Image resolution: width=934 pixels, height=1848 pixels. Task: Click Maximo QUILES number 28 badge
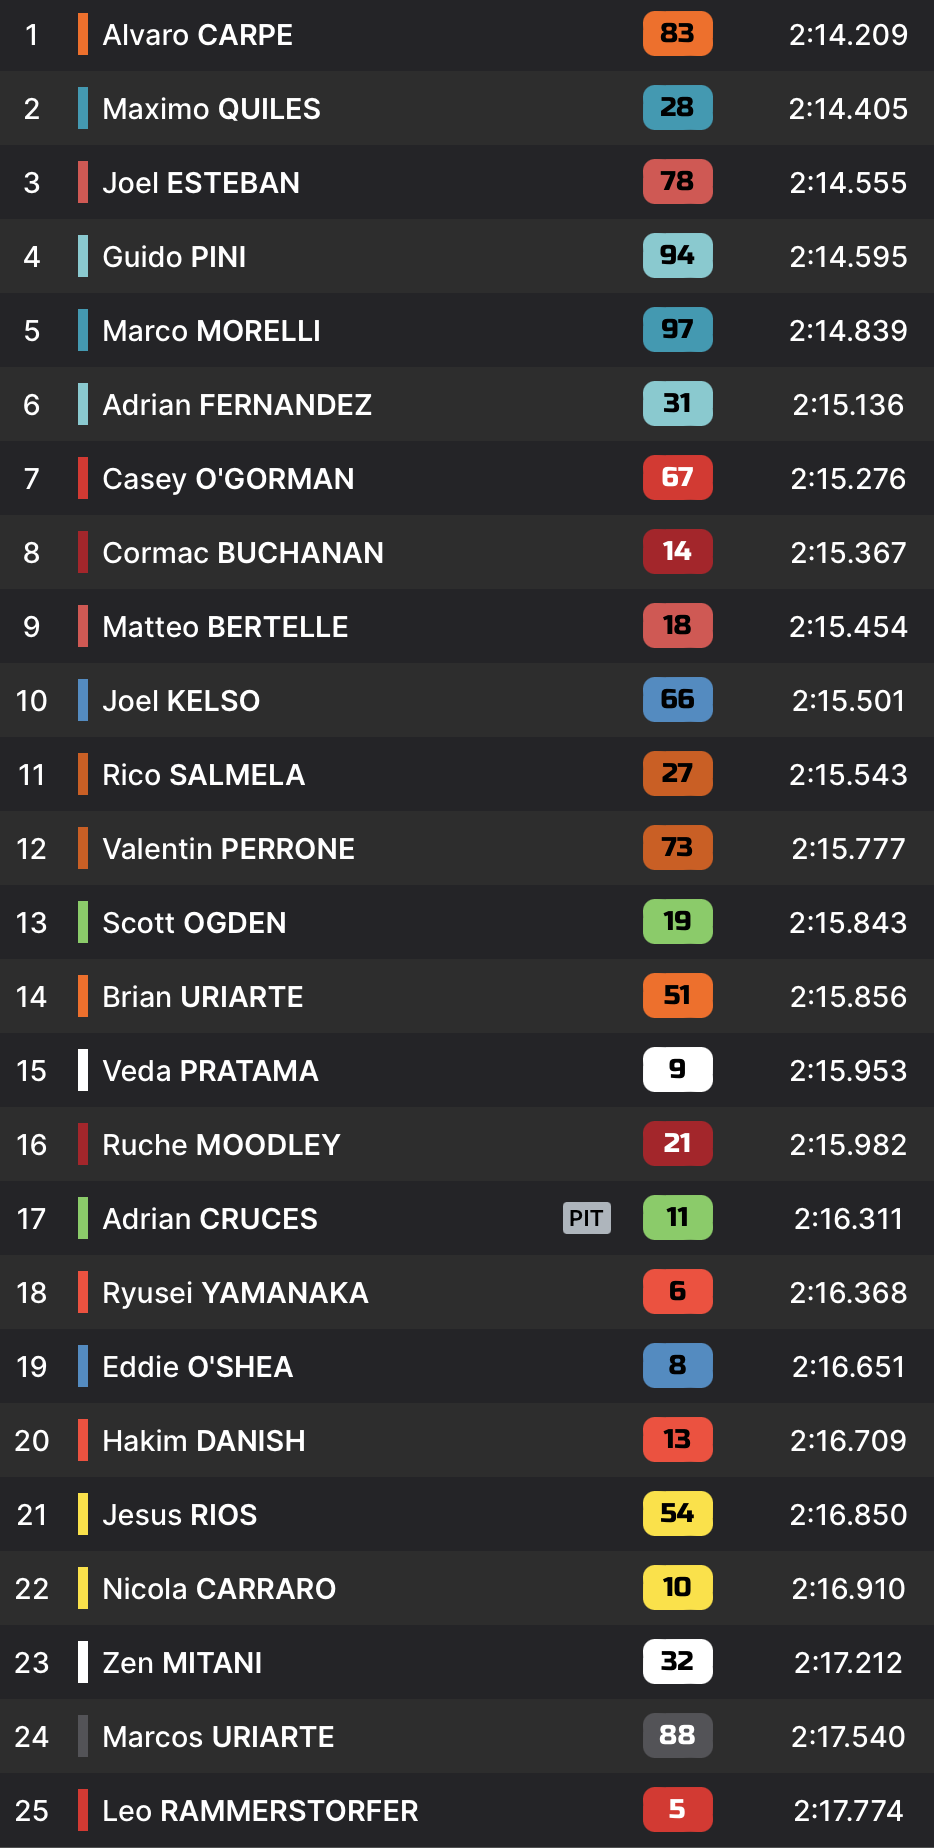tap(677, 108)
